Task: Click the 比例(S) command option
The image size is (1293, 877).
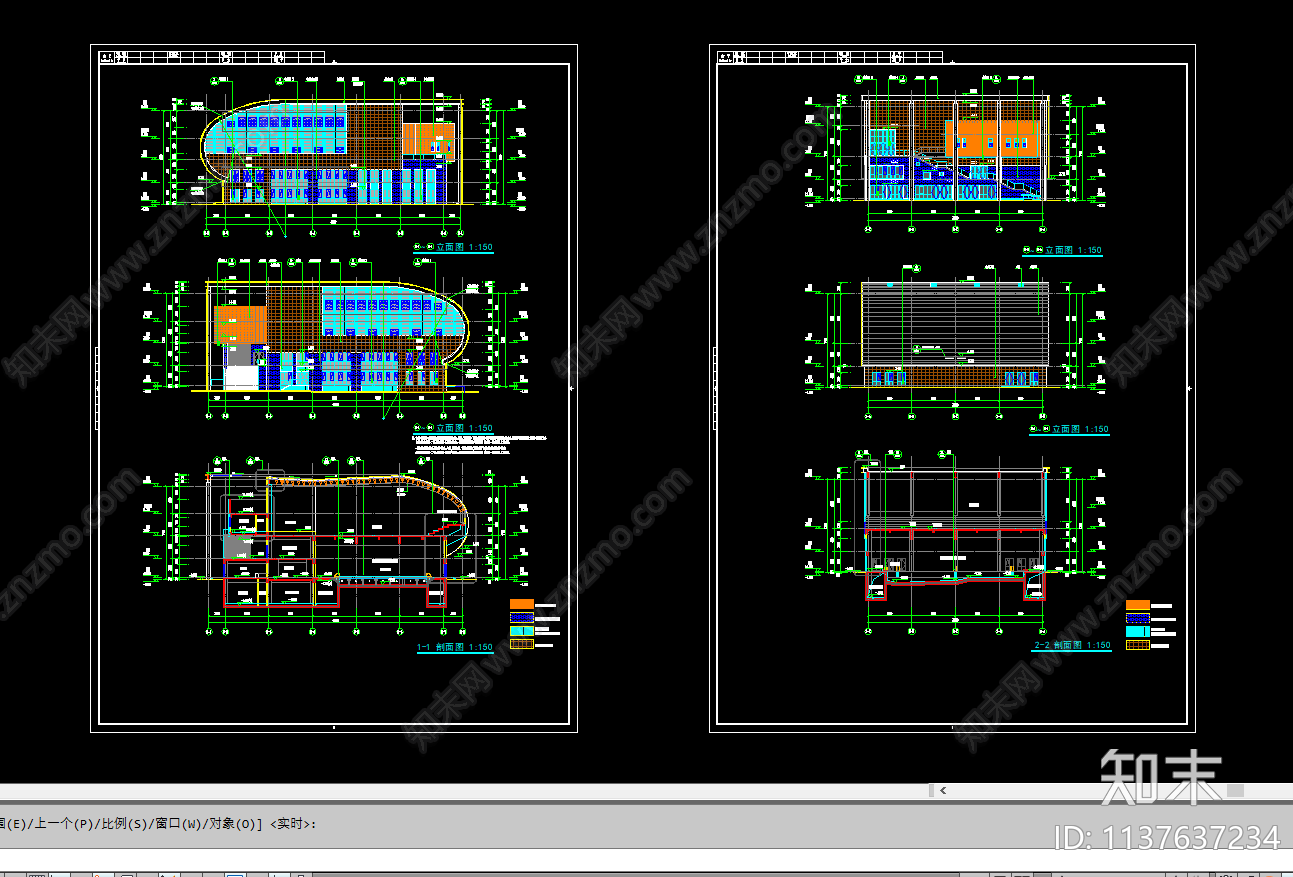Action: click(x=124, y=824)
